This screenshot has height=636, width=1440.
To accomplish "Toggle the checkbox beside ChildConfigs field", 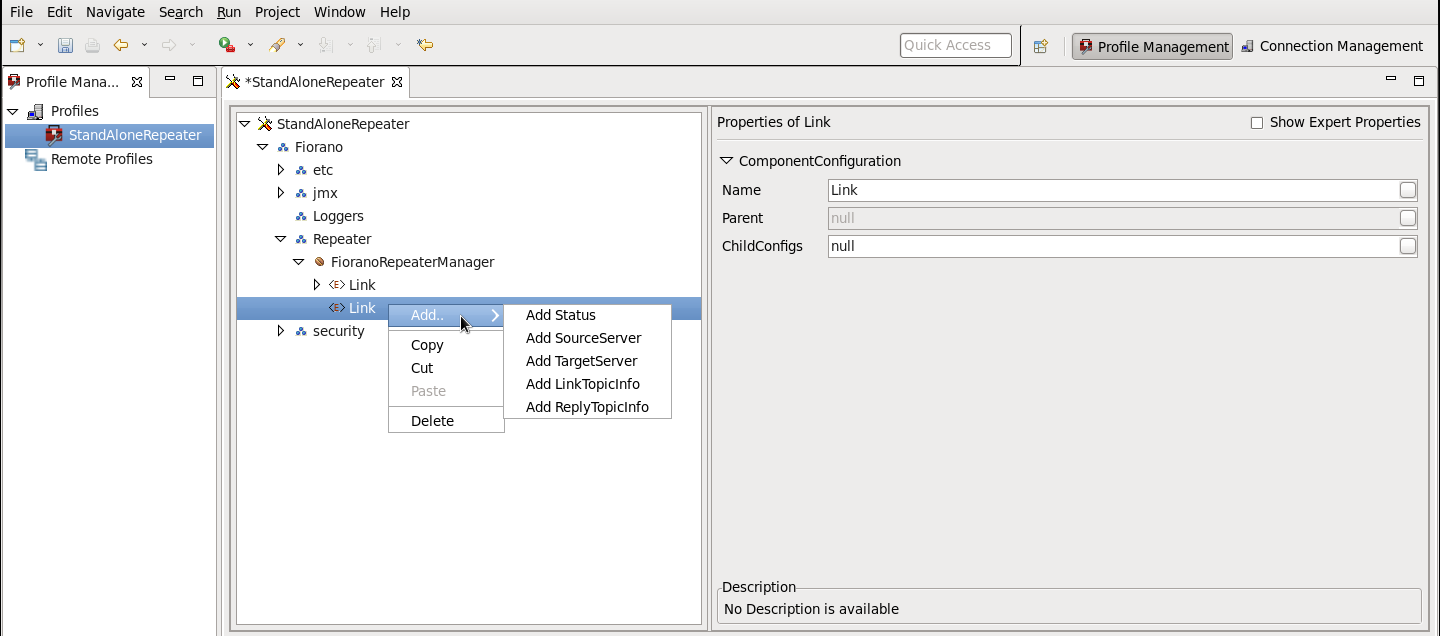I will (x=1407, y=246).
